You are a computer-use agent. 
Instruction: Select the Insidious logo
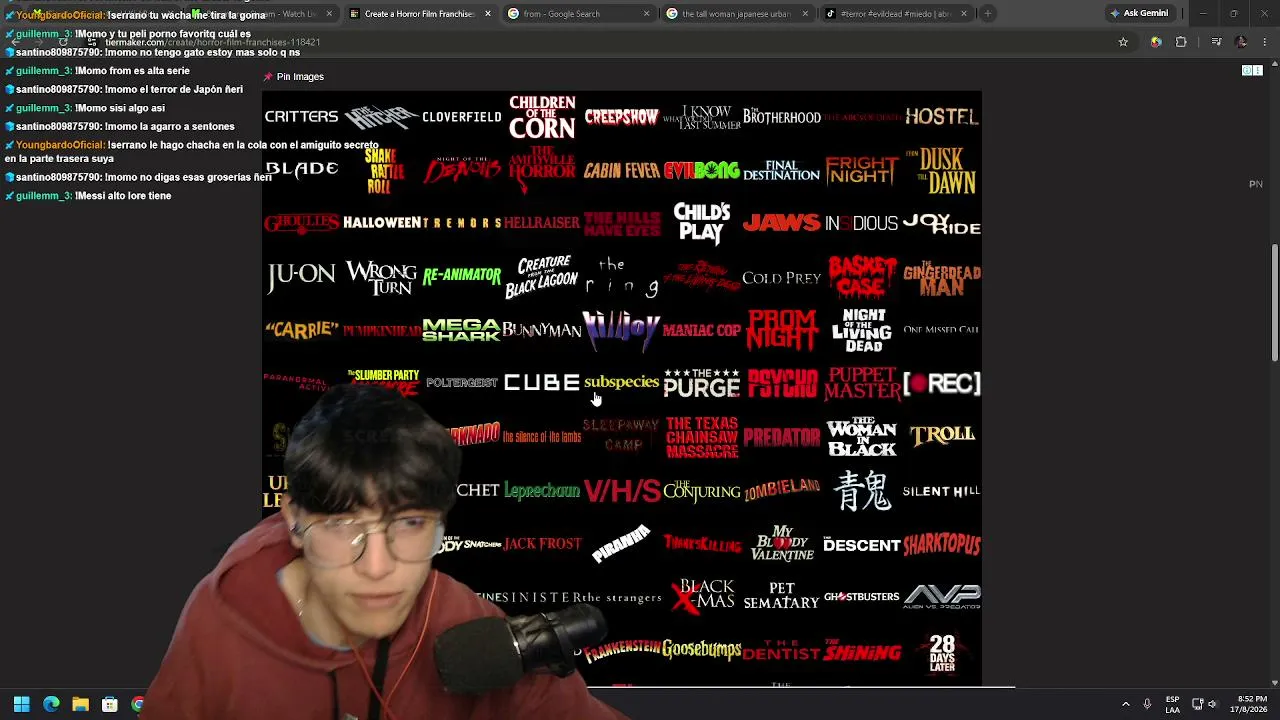point(861,224)
